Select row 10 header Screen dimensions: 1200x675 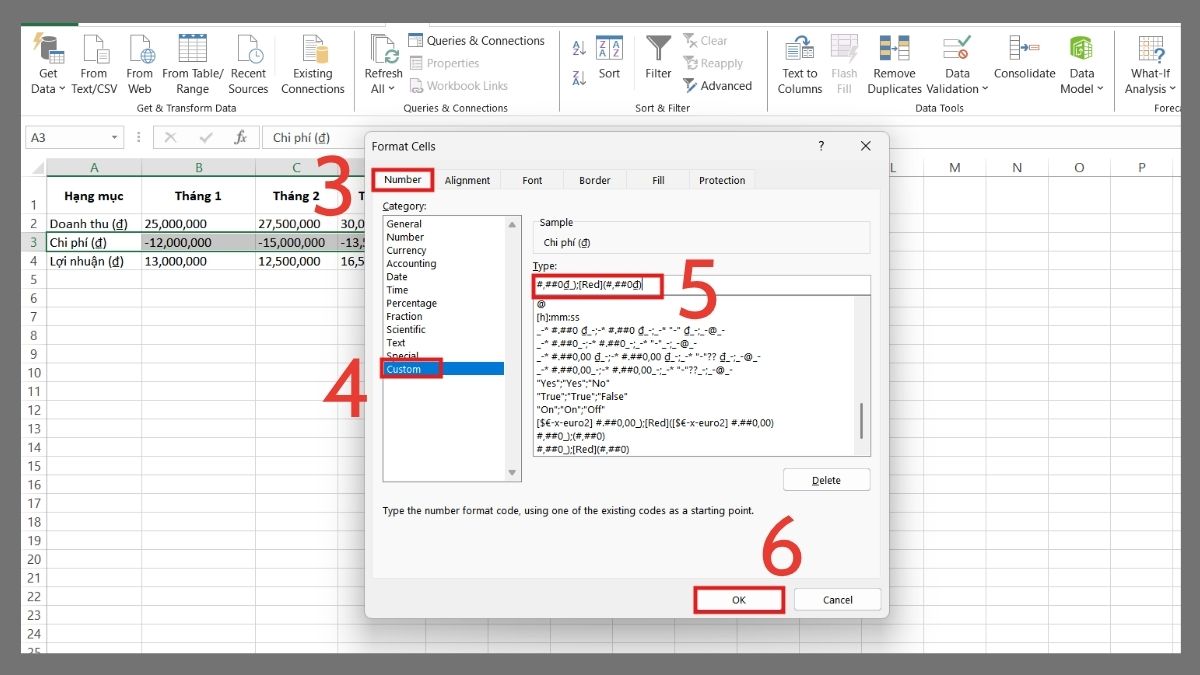(33, 373)
